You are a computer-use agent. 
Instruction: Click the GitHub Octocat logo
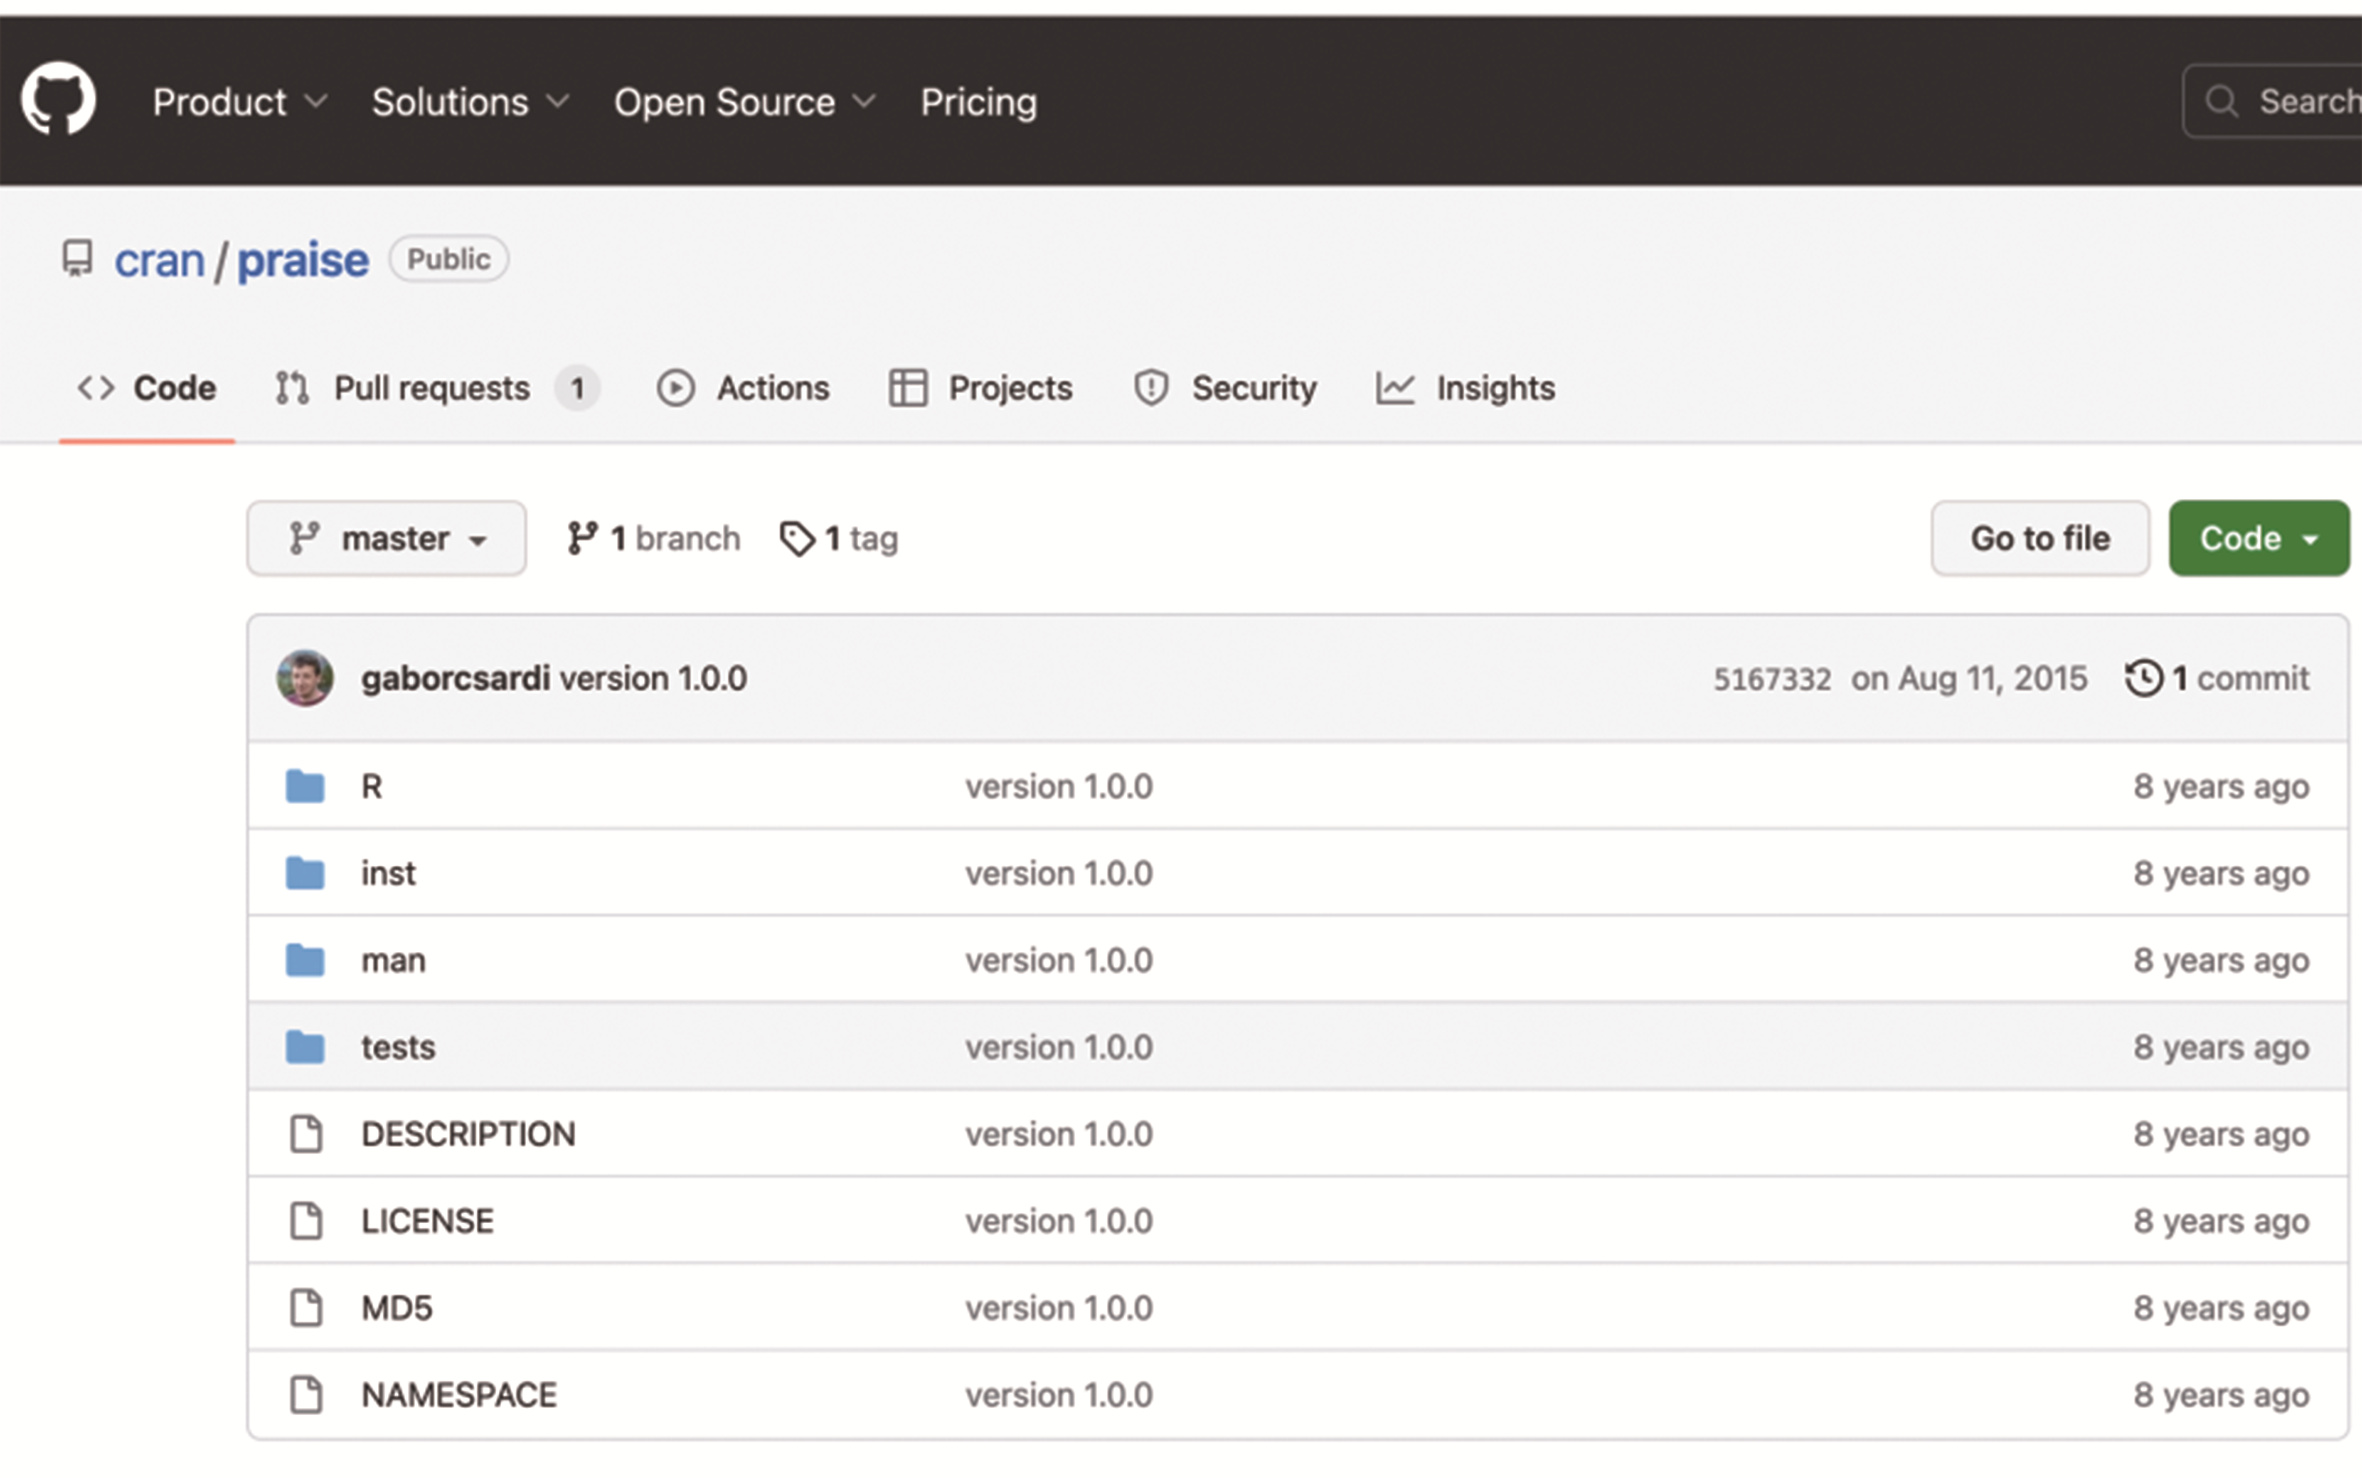coord(58,99)
